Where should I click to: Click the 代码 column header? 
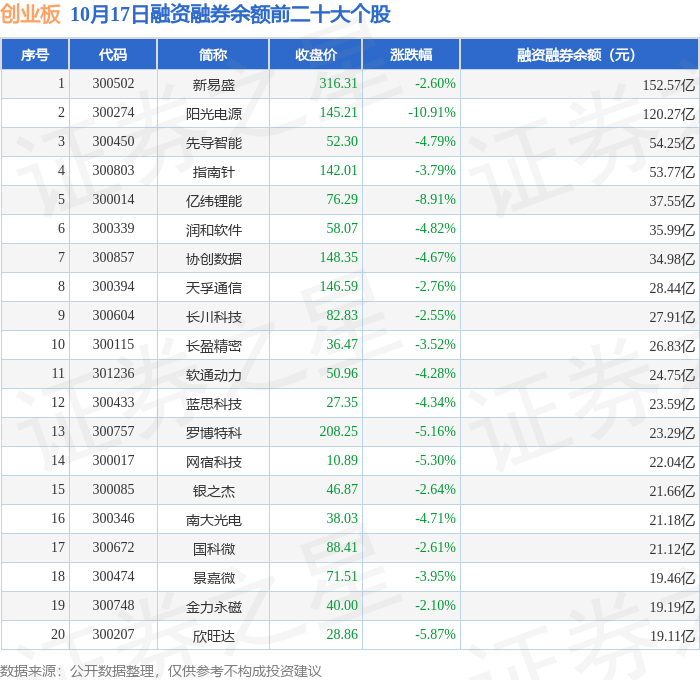113,54
